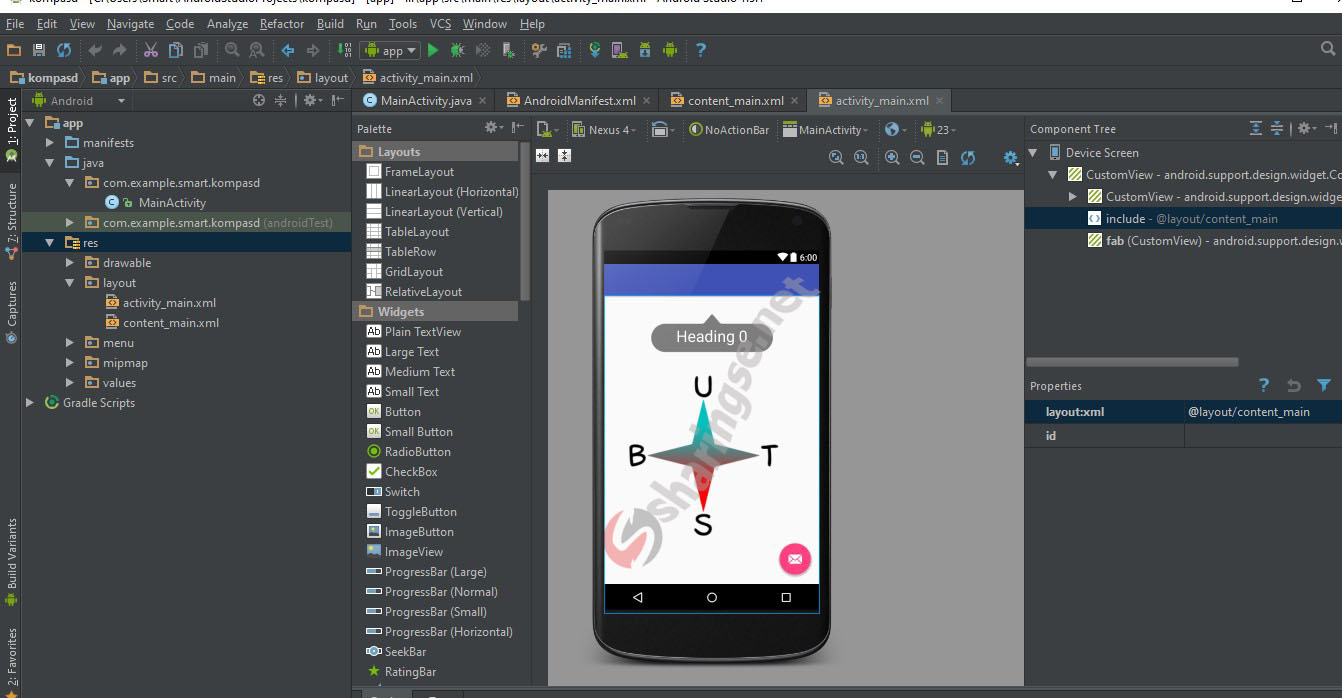Screen dimensions: 1342x698
Task: Open the Android Device Monitor icon
Action: pos(670,50)
